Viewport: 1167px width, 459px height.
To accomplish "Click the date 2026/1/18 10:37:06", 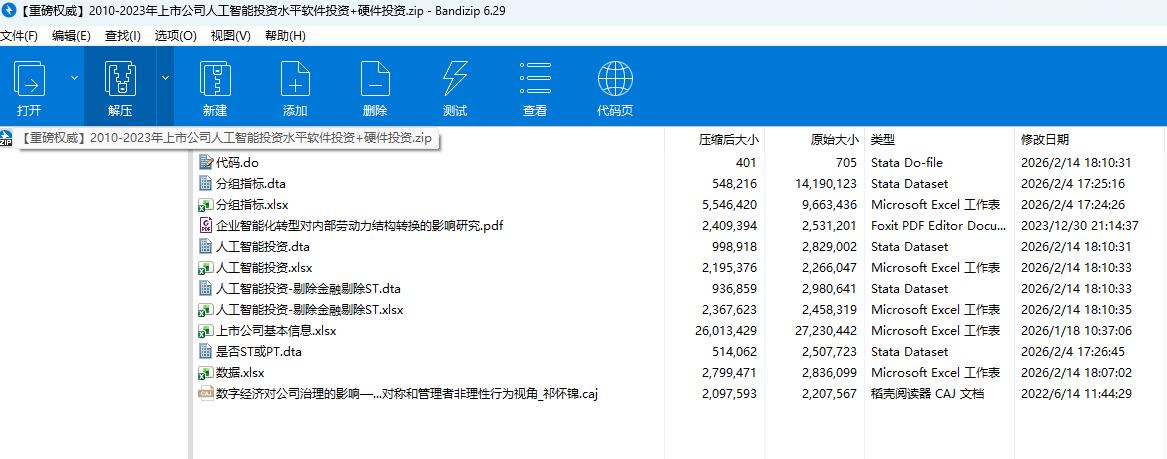I will pyautogui.click(x=1076, y=330).
